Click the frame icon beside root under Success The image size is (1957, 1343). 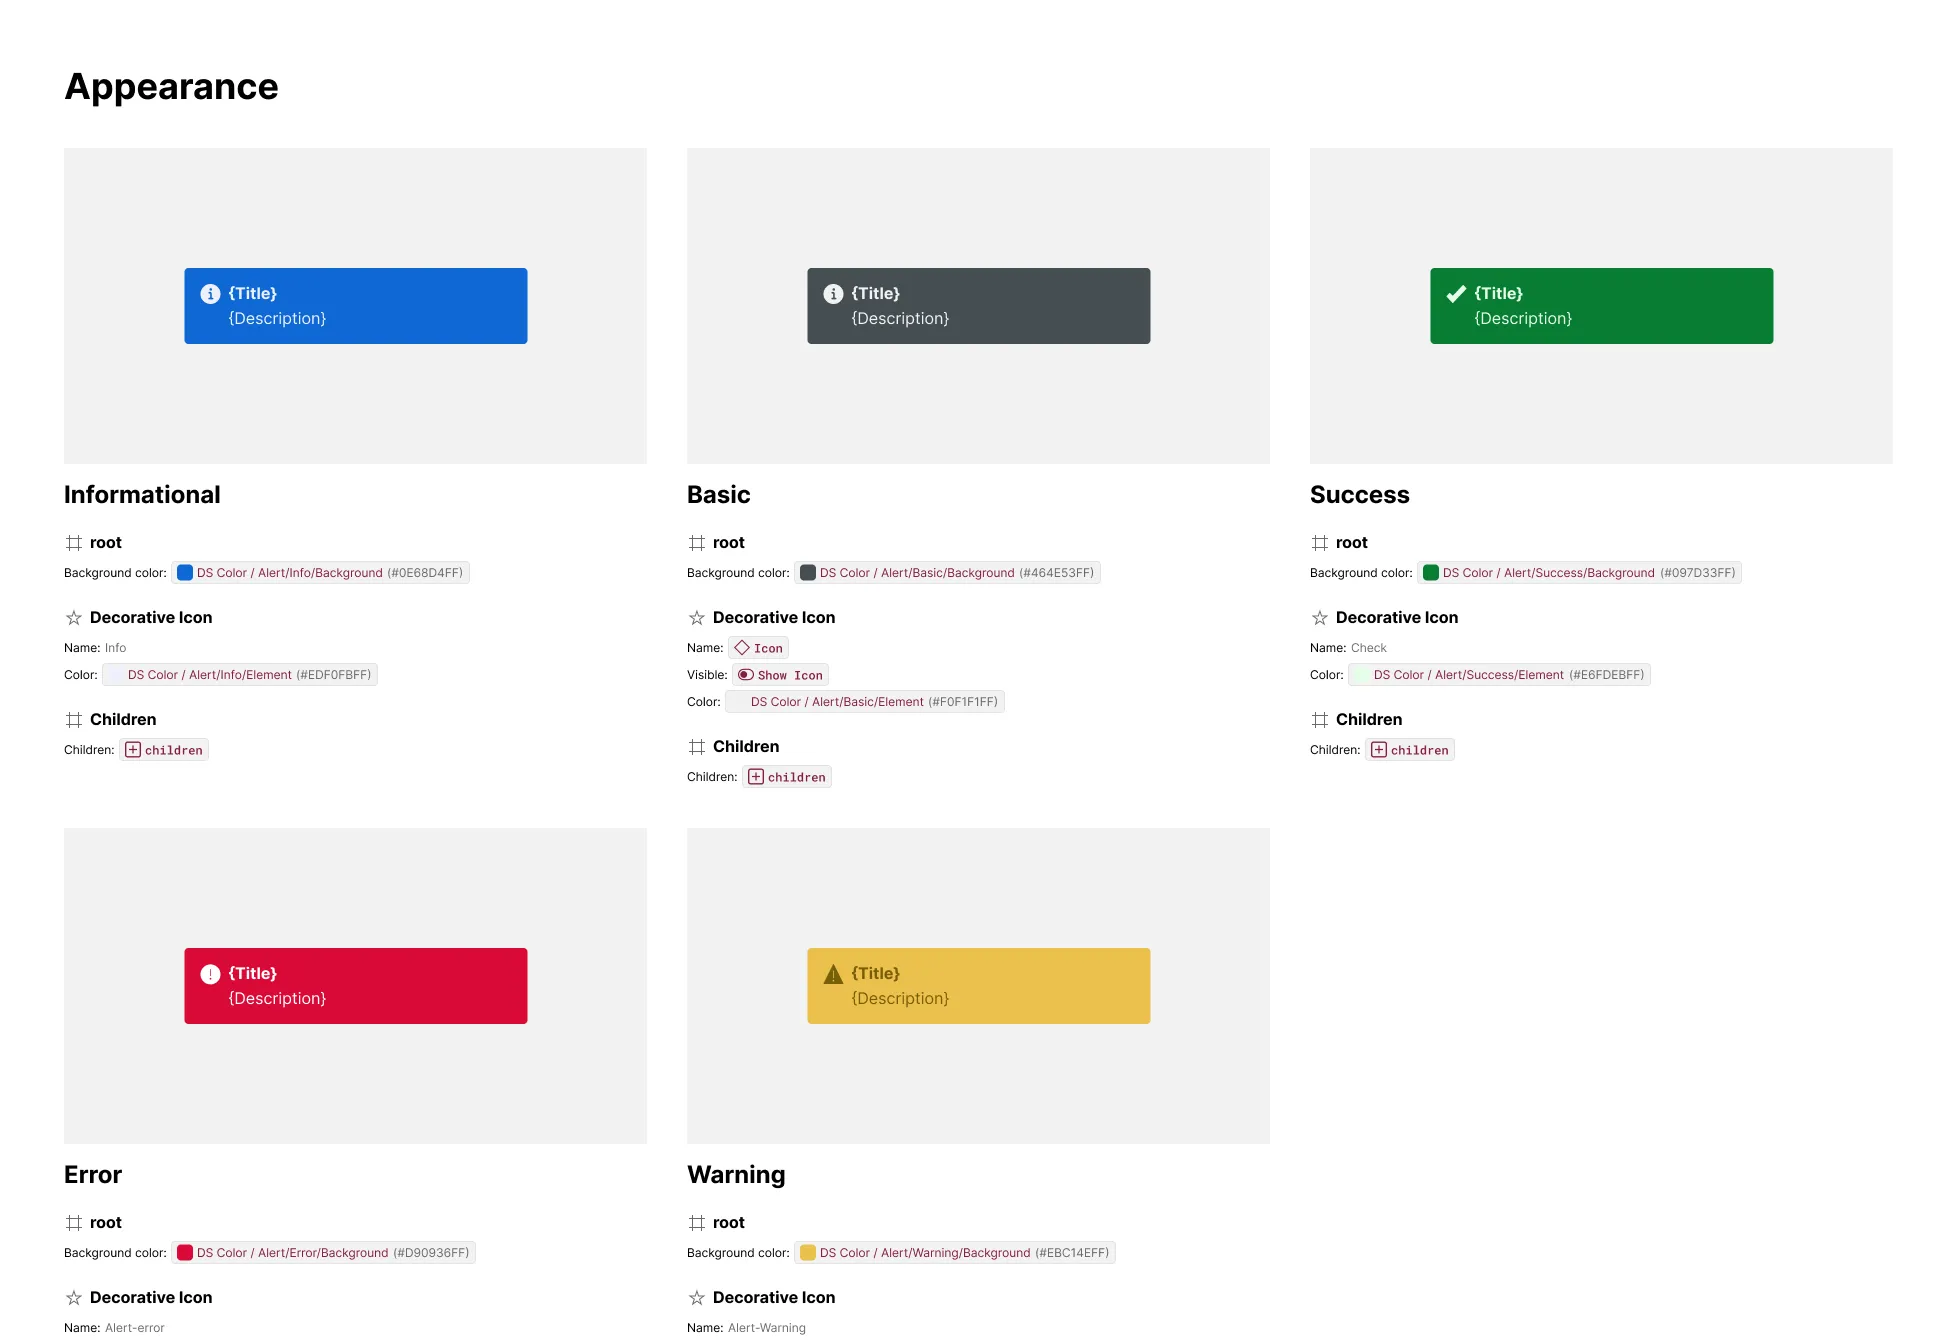1320,543
